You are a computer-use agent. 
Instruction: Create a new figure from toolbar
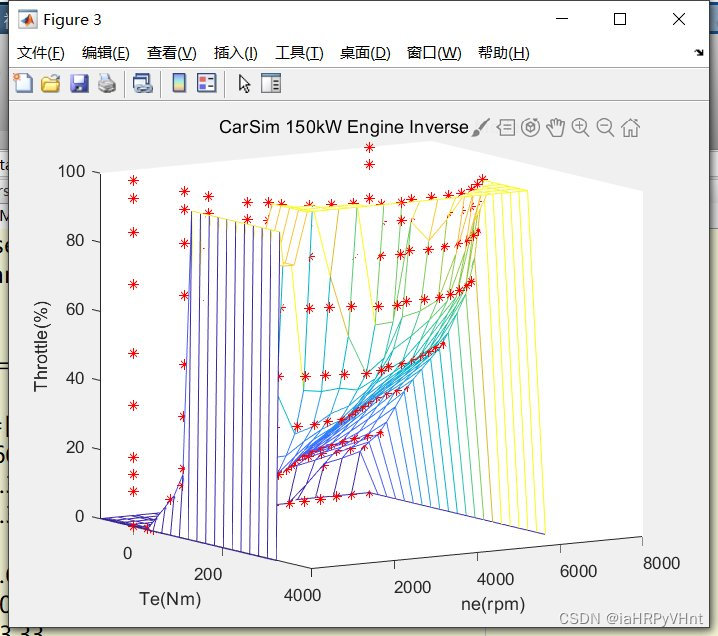tap(23, 84)
